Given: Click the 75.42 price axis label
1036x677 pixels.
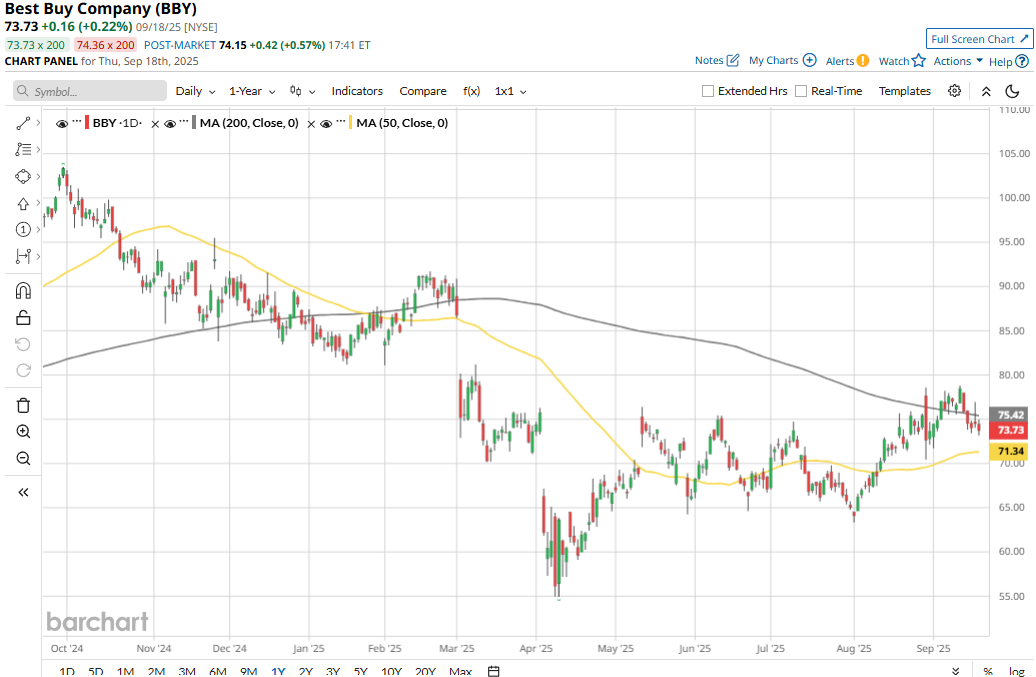Looking at the screenshot, I should pyautogui.click(x=1010, y=415).
